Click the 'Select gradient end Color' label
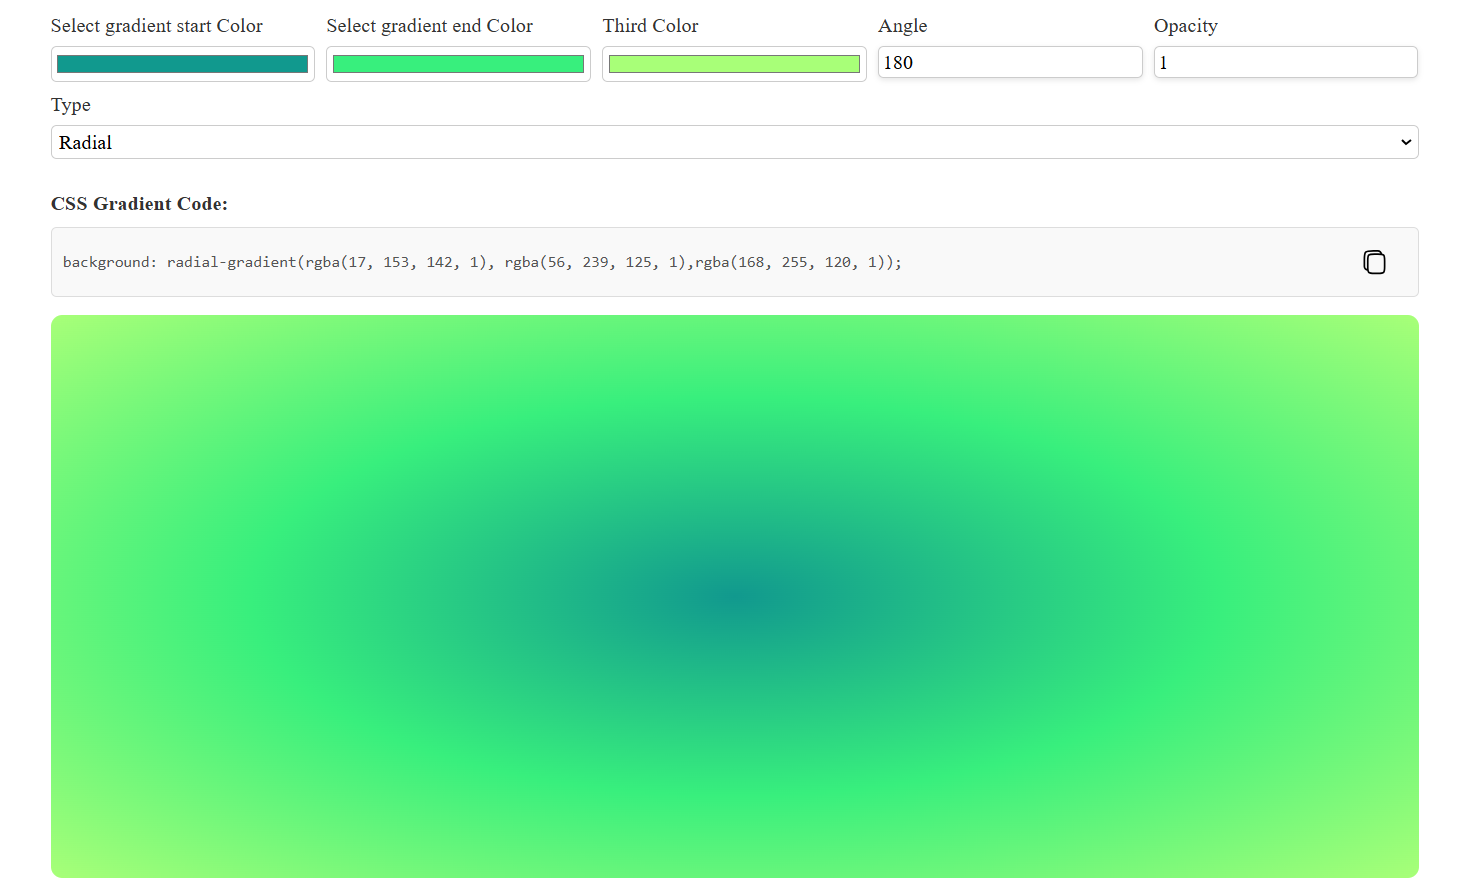 coord(430,26)
